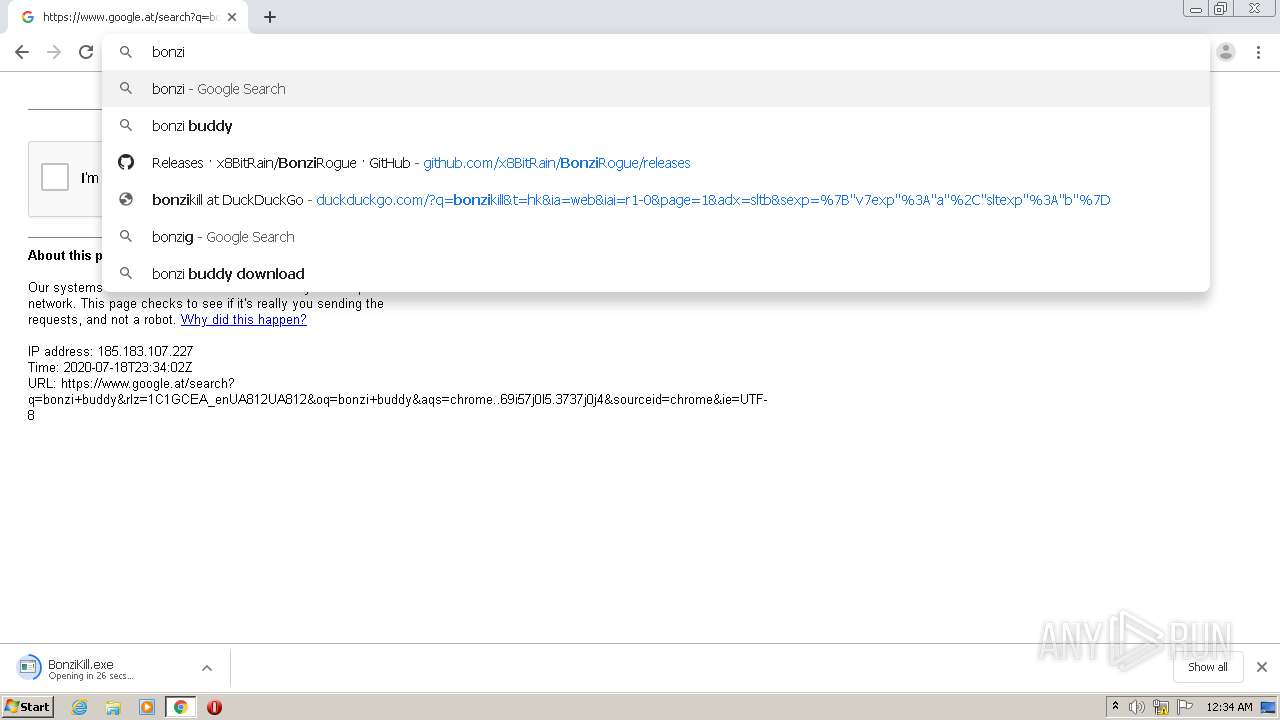The height and width of the screenshot is (720, 1280).
Task: Click the IP address 185.183.107.227 text
Action: (110, 352)
